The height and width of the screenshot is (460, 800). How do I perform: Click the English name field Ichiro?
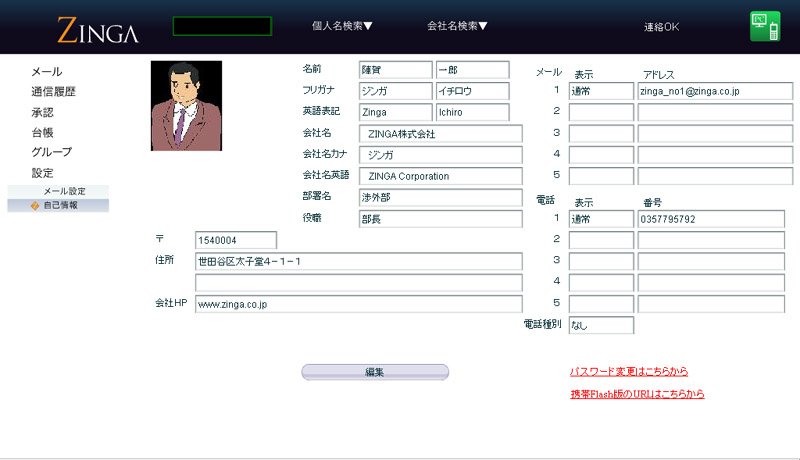472,112
